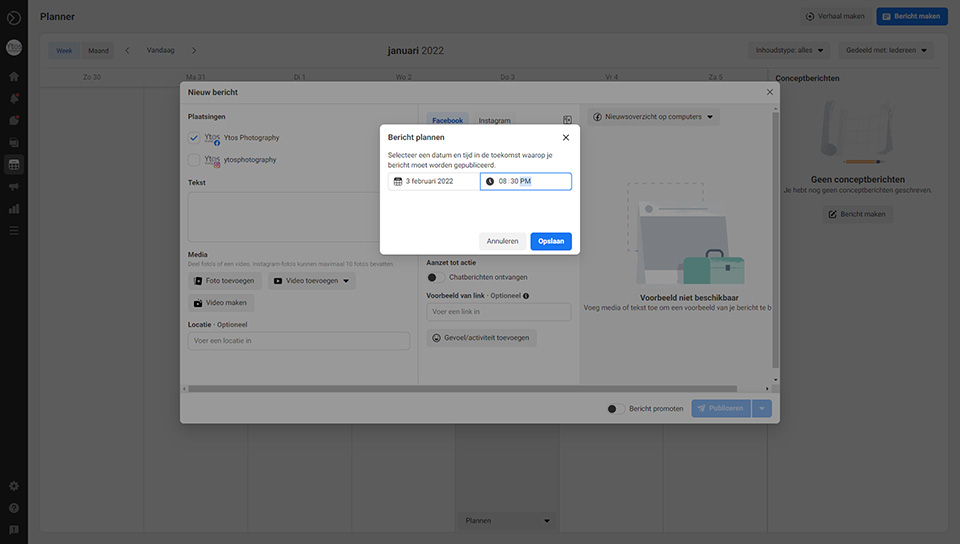Click Gevoel/activiteit toevoegen button
The height and width of the screenshot is (544, 960).
pyautogui.click(x=481, y=338)
